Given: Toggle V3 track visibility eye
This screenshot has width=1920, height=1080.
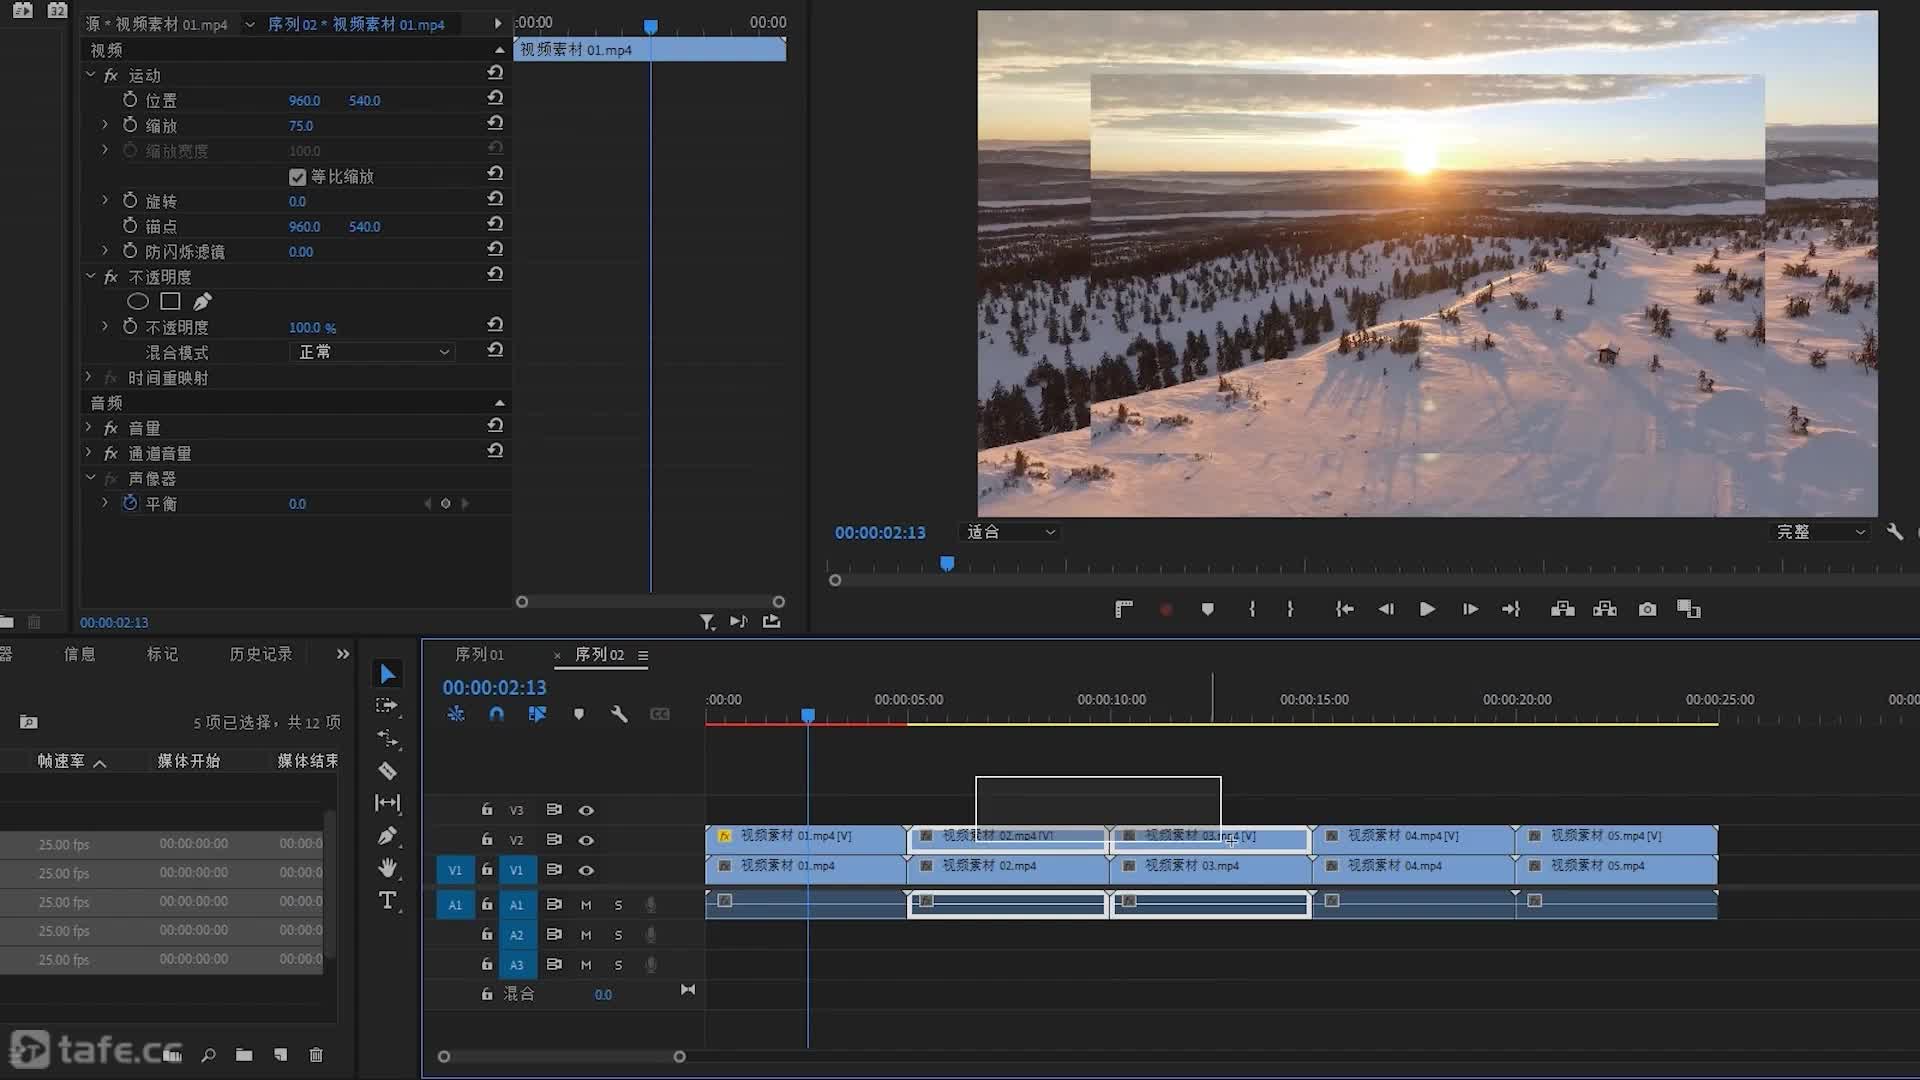Looking at the screenshot, I should [586, 810].
